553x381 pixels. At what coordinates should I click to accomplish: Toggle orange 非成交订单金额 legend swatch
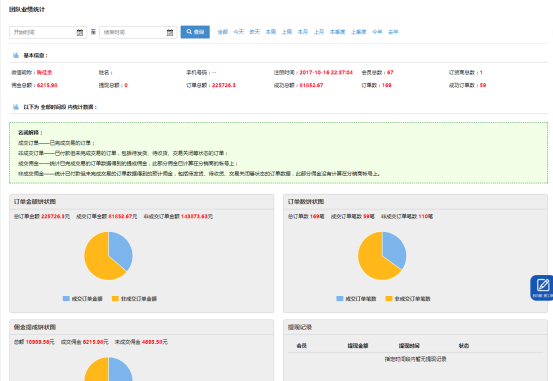coord(115,299)
